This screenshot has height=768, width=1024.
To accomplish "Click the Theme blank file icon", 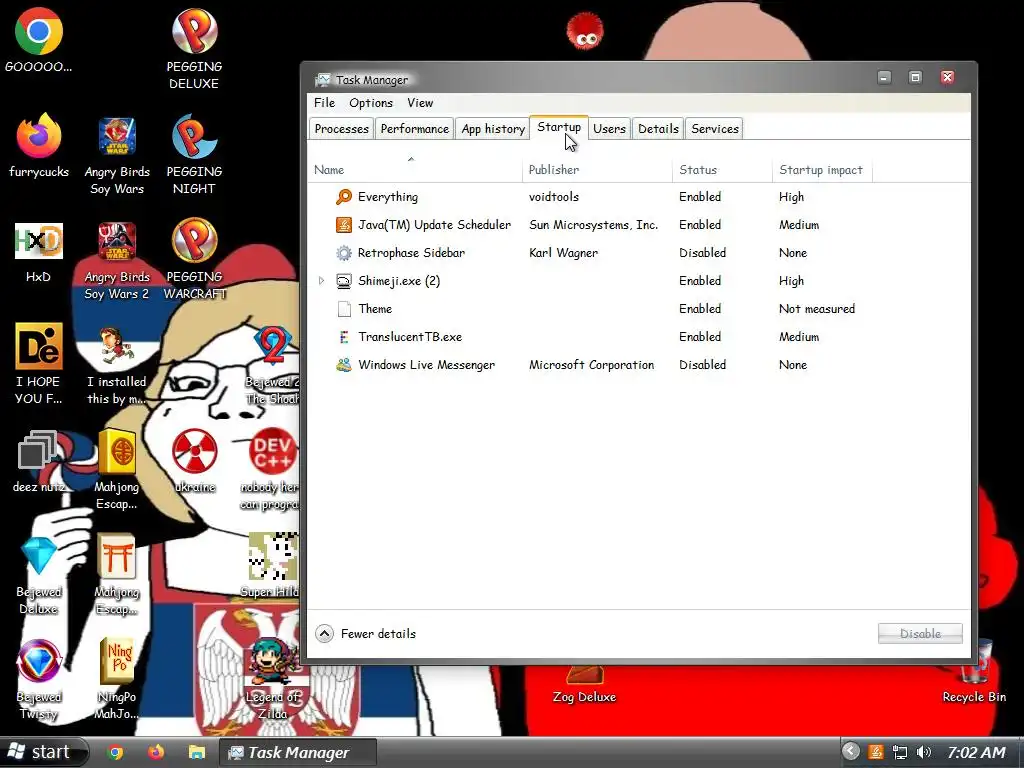I will (x=344, y=309).
